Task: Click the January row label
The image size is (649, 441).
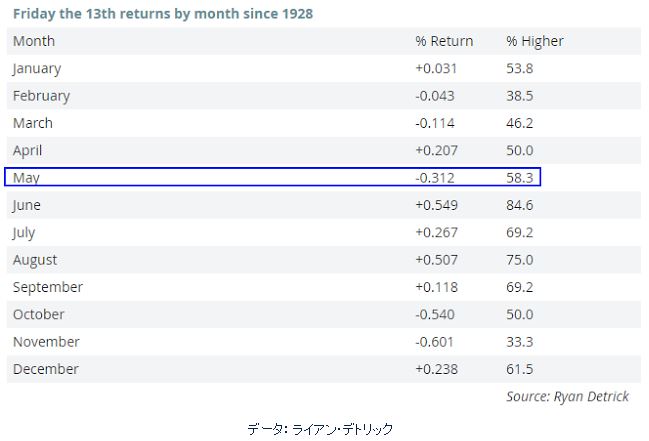Action: click(37, 69)
